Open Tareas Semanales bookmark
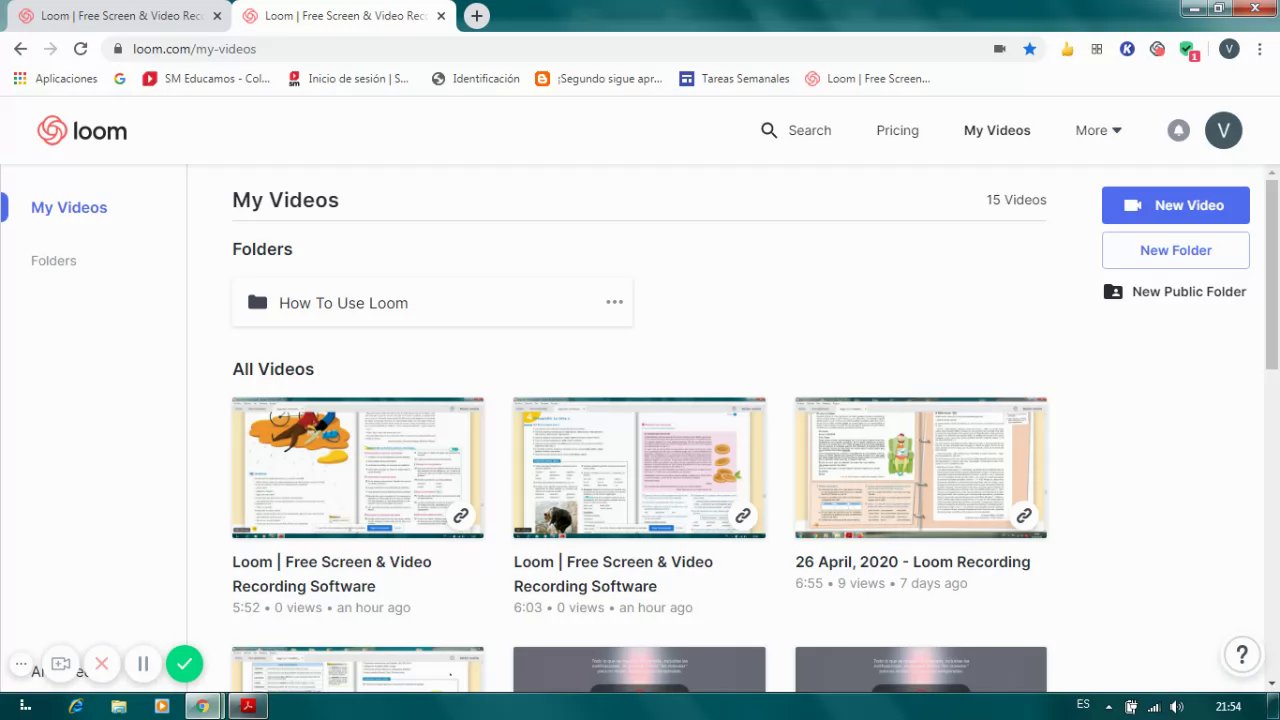The height and width of the screenshot is (720, 1280). 734,78
